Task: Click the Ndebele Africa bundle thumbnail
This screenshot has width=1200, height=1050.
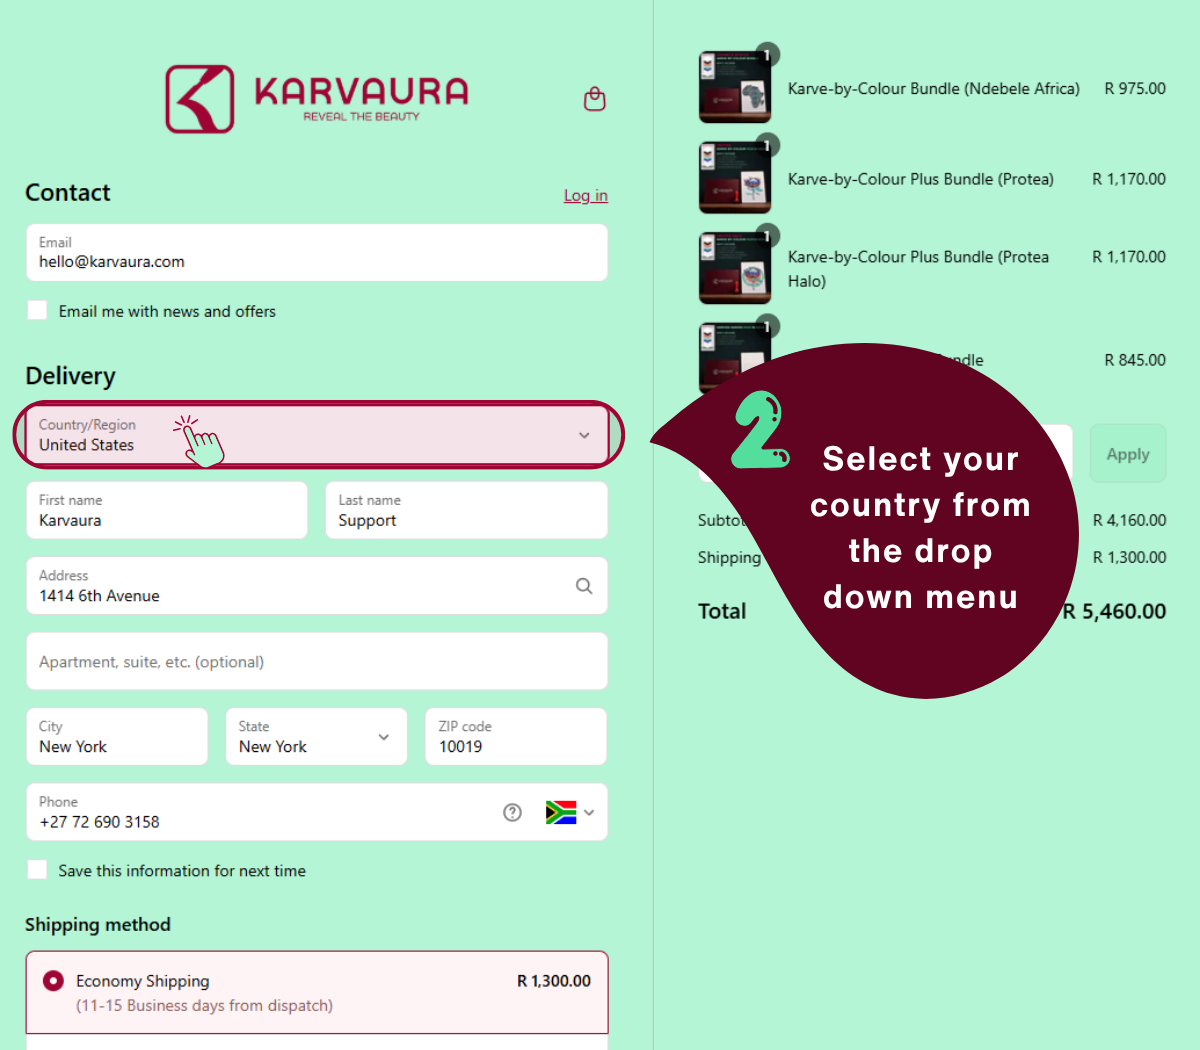Action: pyautogui.click(x=735, y=88)
